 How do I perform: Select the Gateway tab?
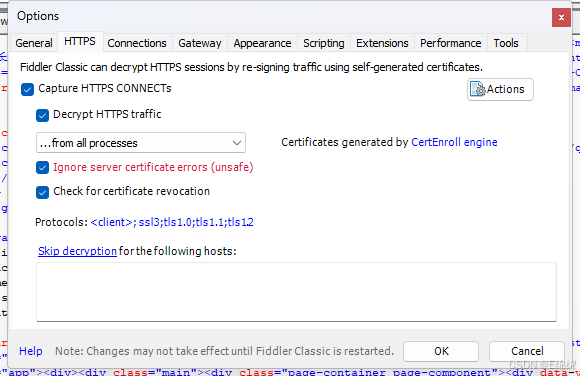click(x=200, y=43)
